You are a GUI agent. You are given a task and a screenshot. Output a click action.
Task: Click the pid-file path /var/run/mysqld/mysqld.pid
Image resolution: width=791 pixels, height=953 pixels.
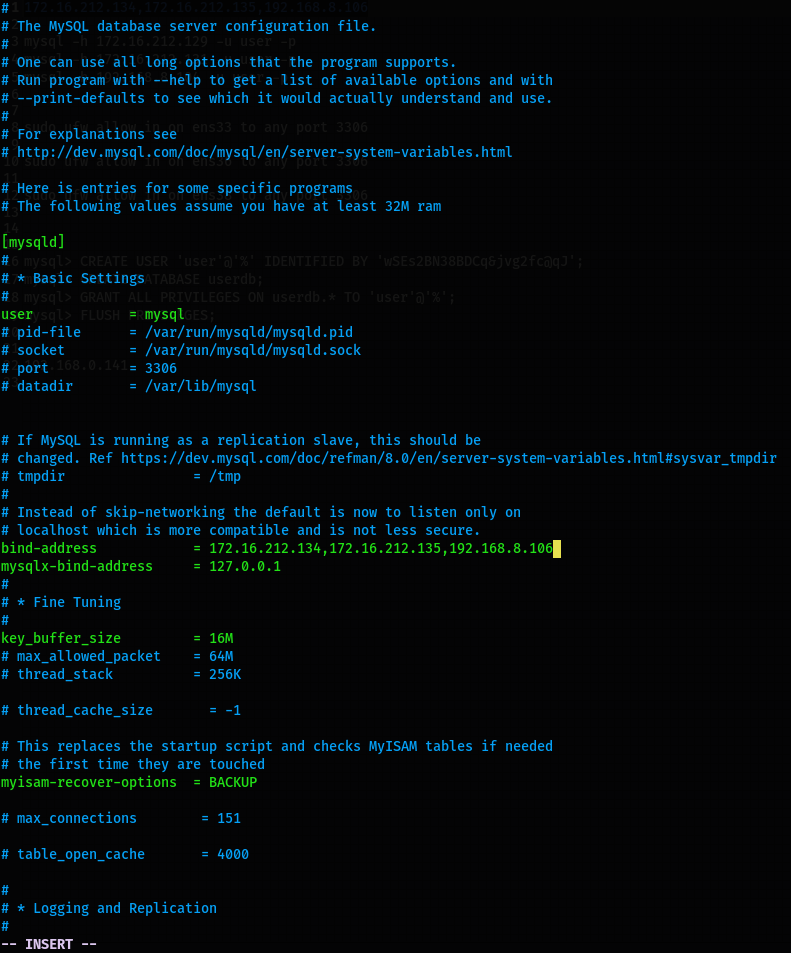pos(249,332)
